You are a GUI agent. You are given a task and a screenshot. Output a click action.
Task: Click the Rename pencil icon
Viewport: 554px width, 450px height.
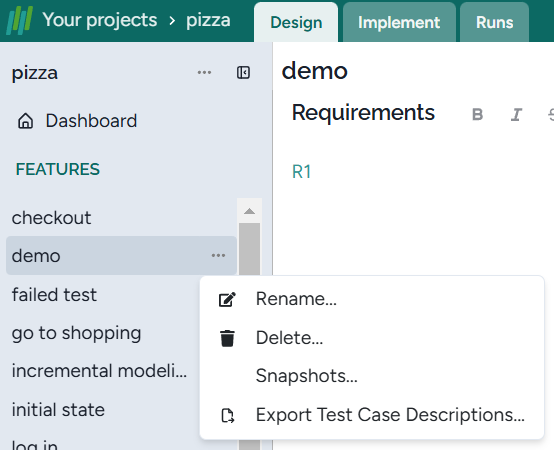227,299
